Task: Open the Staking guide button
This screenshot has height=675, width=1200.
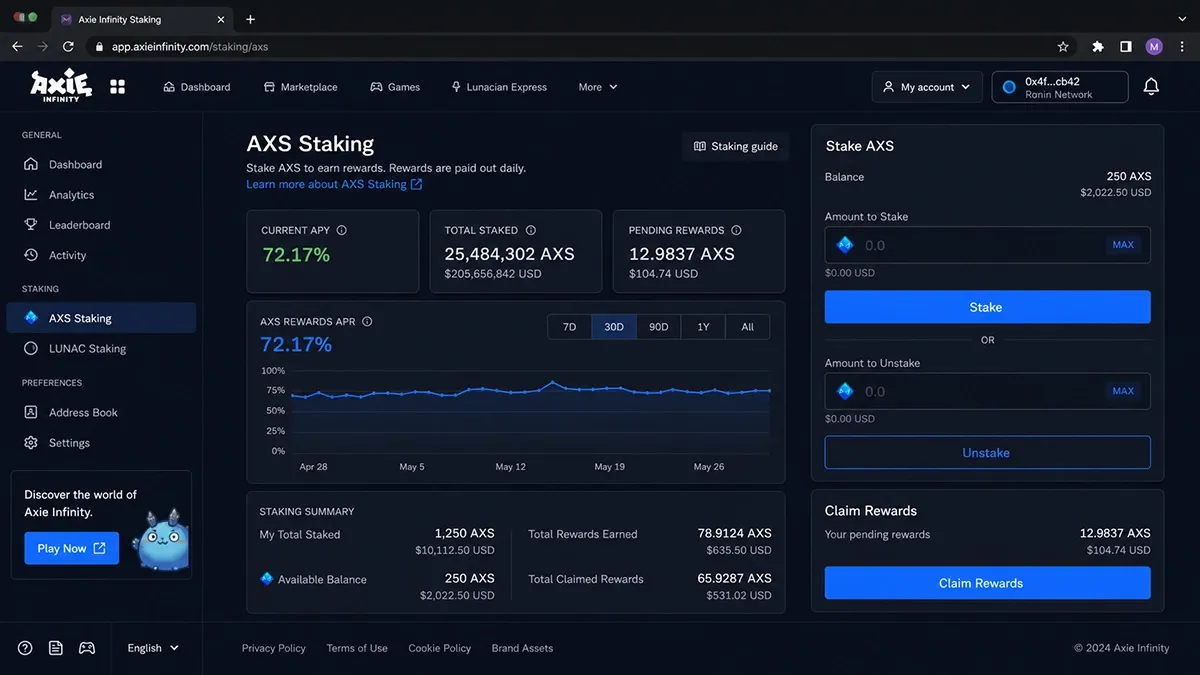Action: coord(736,146)
